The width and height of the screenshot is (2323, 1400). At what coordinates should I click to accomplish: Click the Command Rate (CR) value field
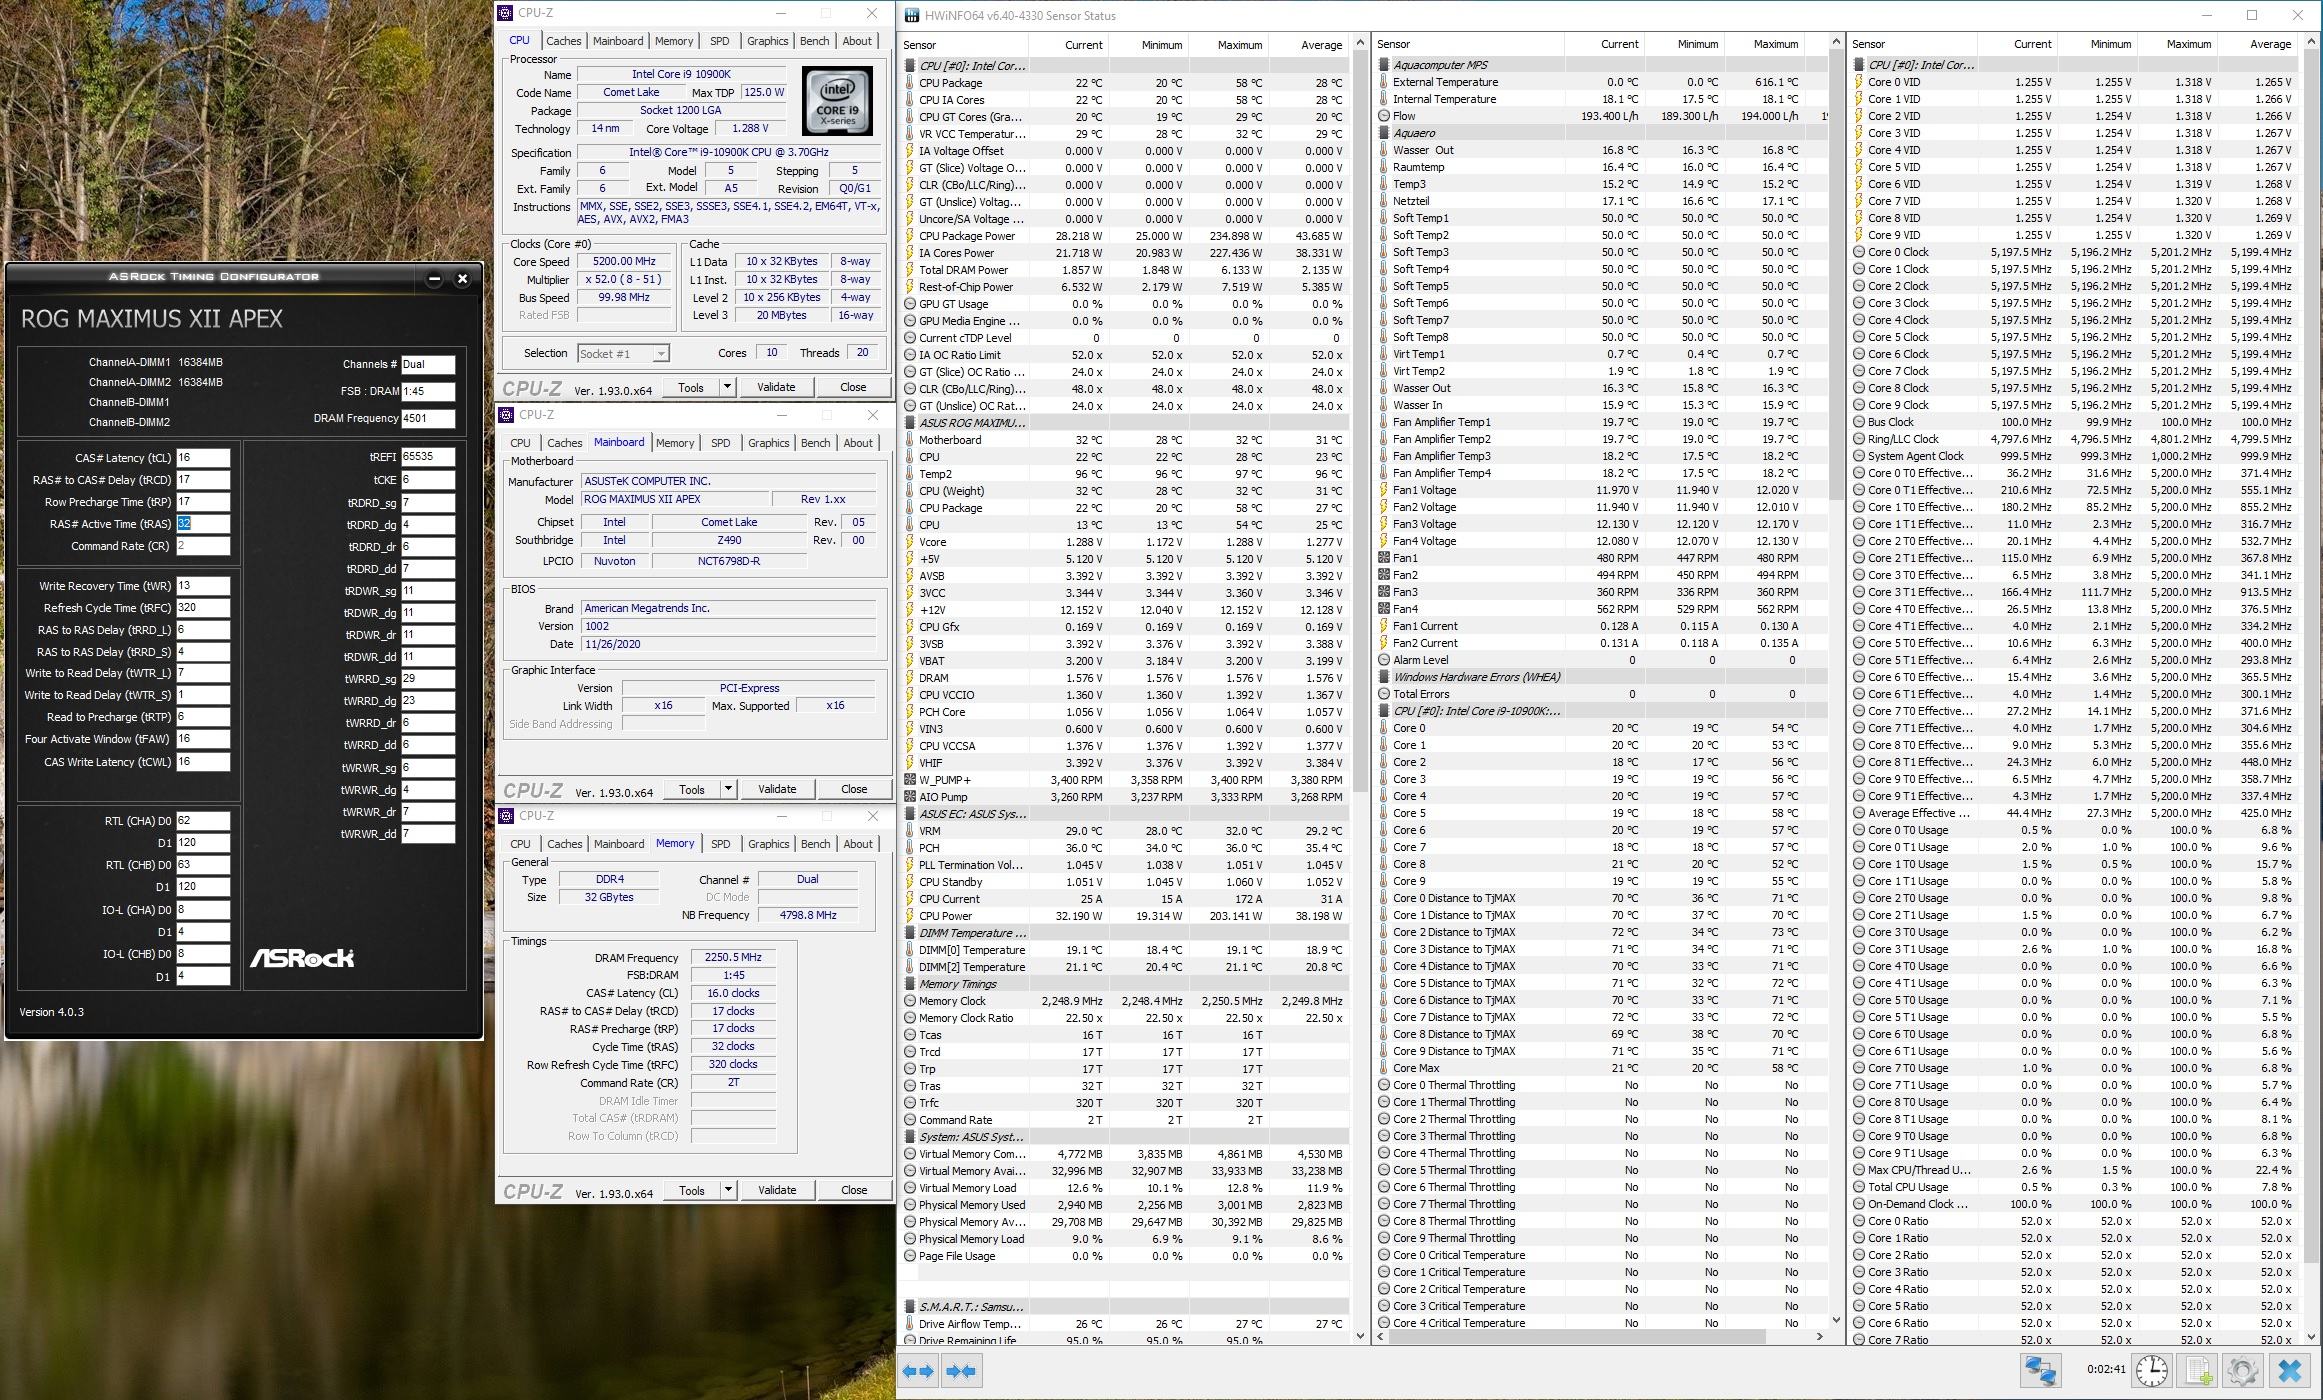point(203,546)
